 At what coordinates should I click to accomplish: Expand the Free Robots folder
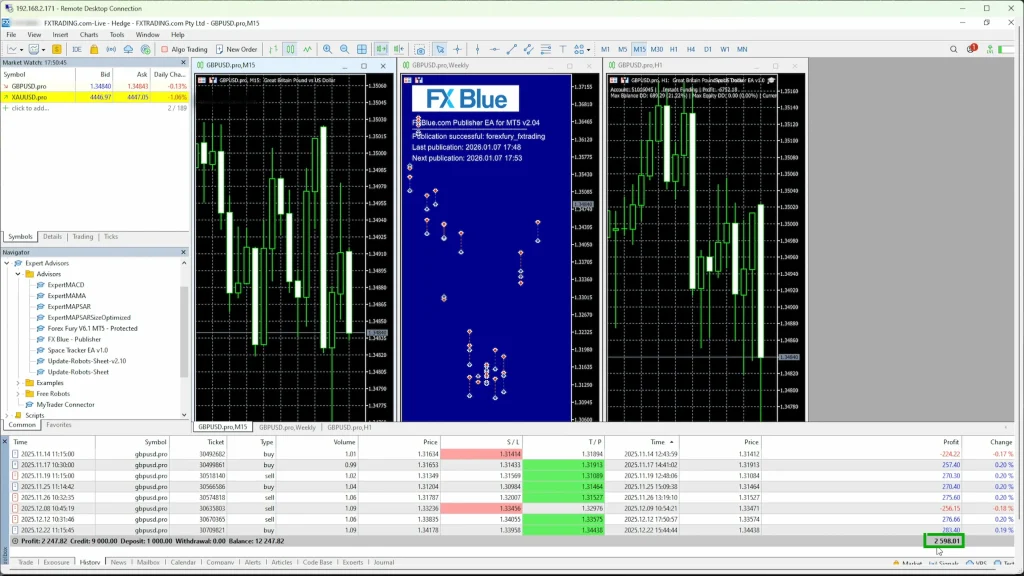[18, 394]
